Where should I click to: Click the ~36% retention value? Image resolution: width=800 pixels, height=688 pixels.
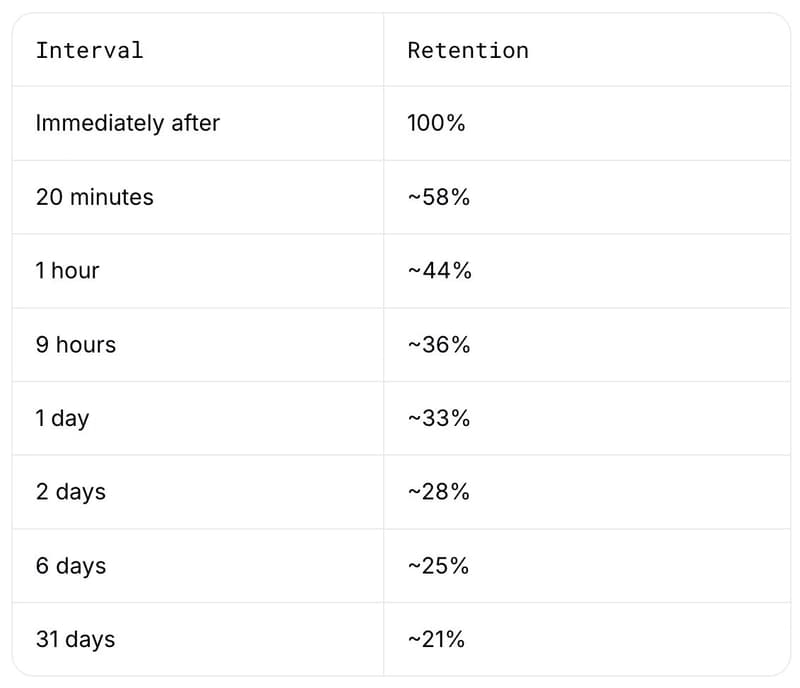[x=439, y=345]
